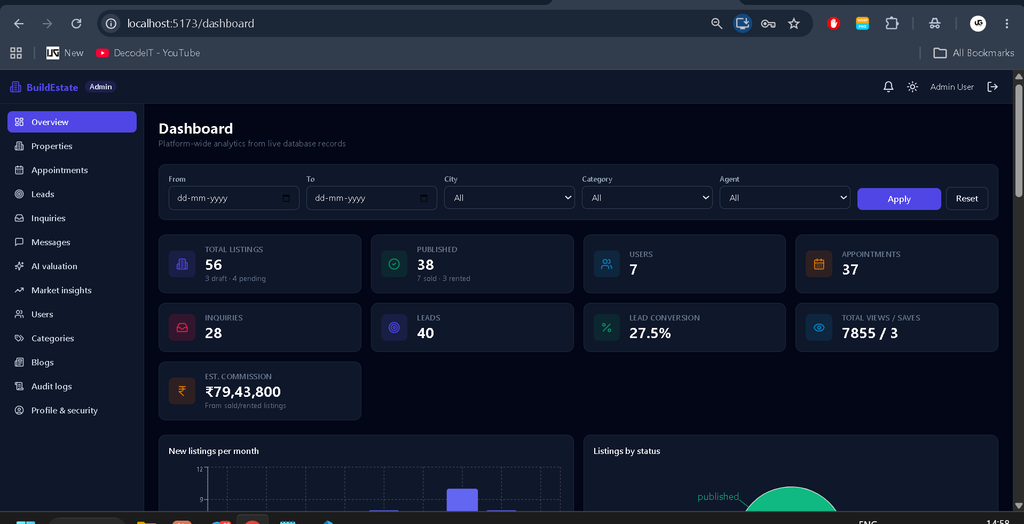
Task: Open Profile & security in the sidebar
Action: (x=72, y=410)
